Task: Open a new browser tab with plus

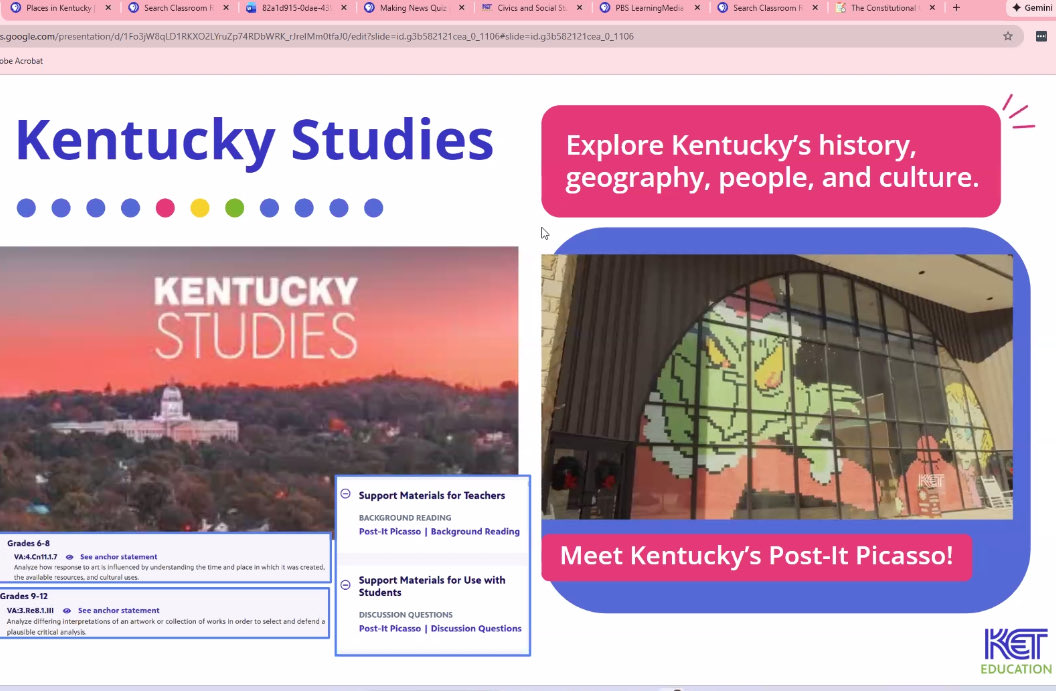Action: 956,8
